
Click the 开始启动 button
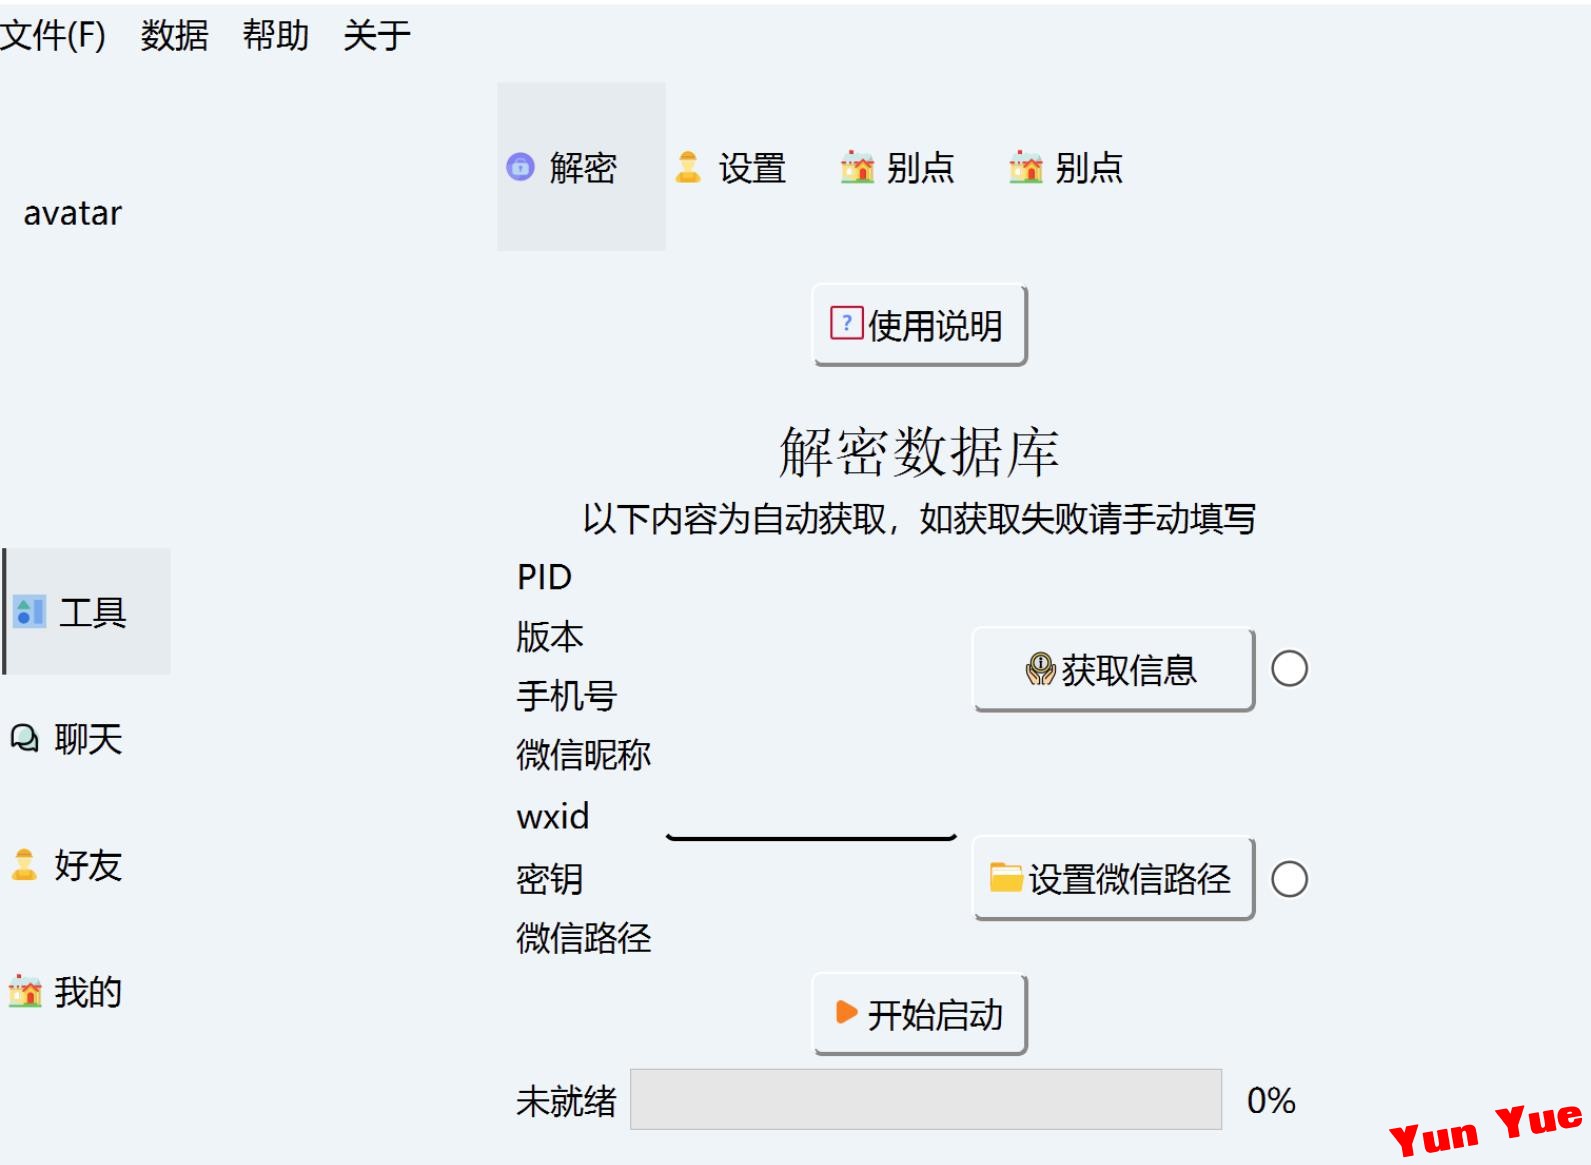(920, 1014)
